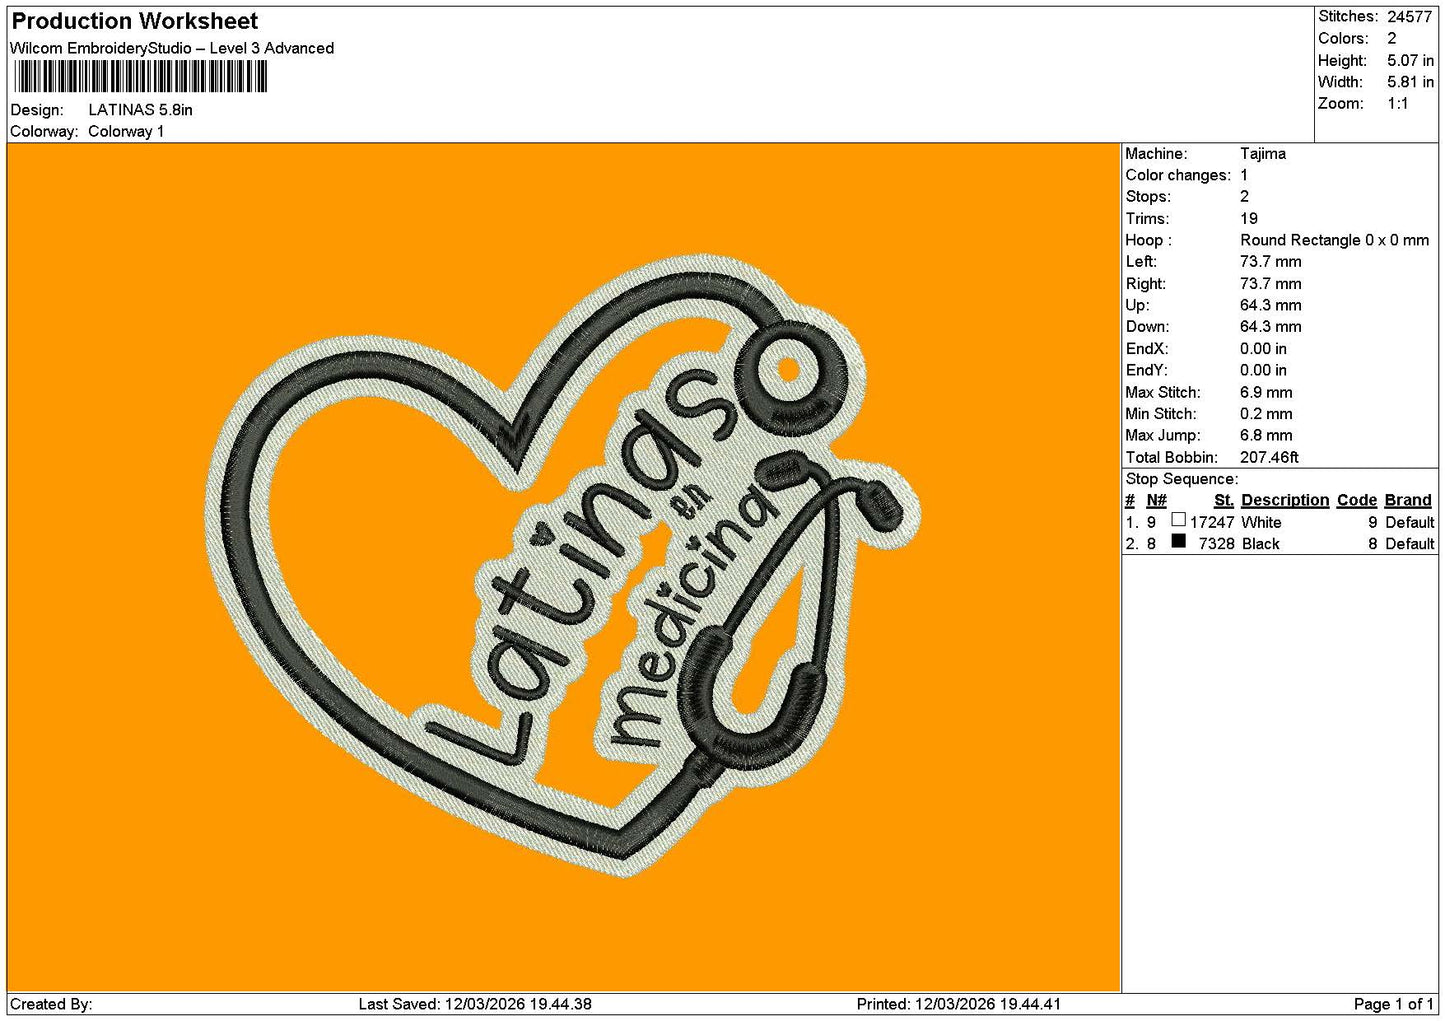Click the White thread color swatch

tap(1178, 520)
